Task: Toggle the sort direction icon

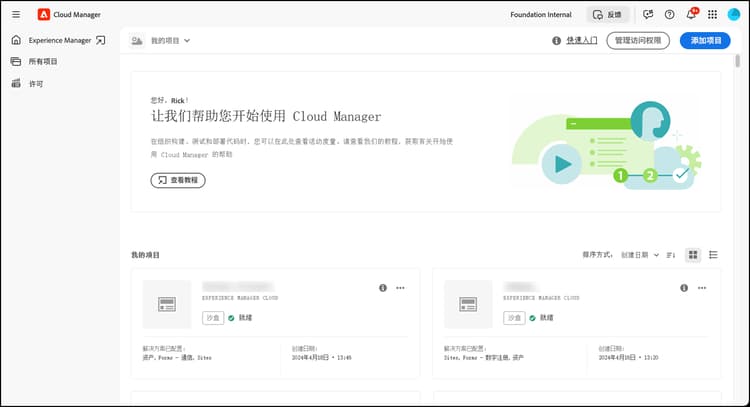Action: (671, 255)
